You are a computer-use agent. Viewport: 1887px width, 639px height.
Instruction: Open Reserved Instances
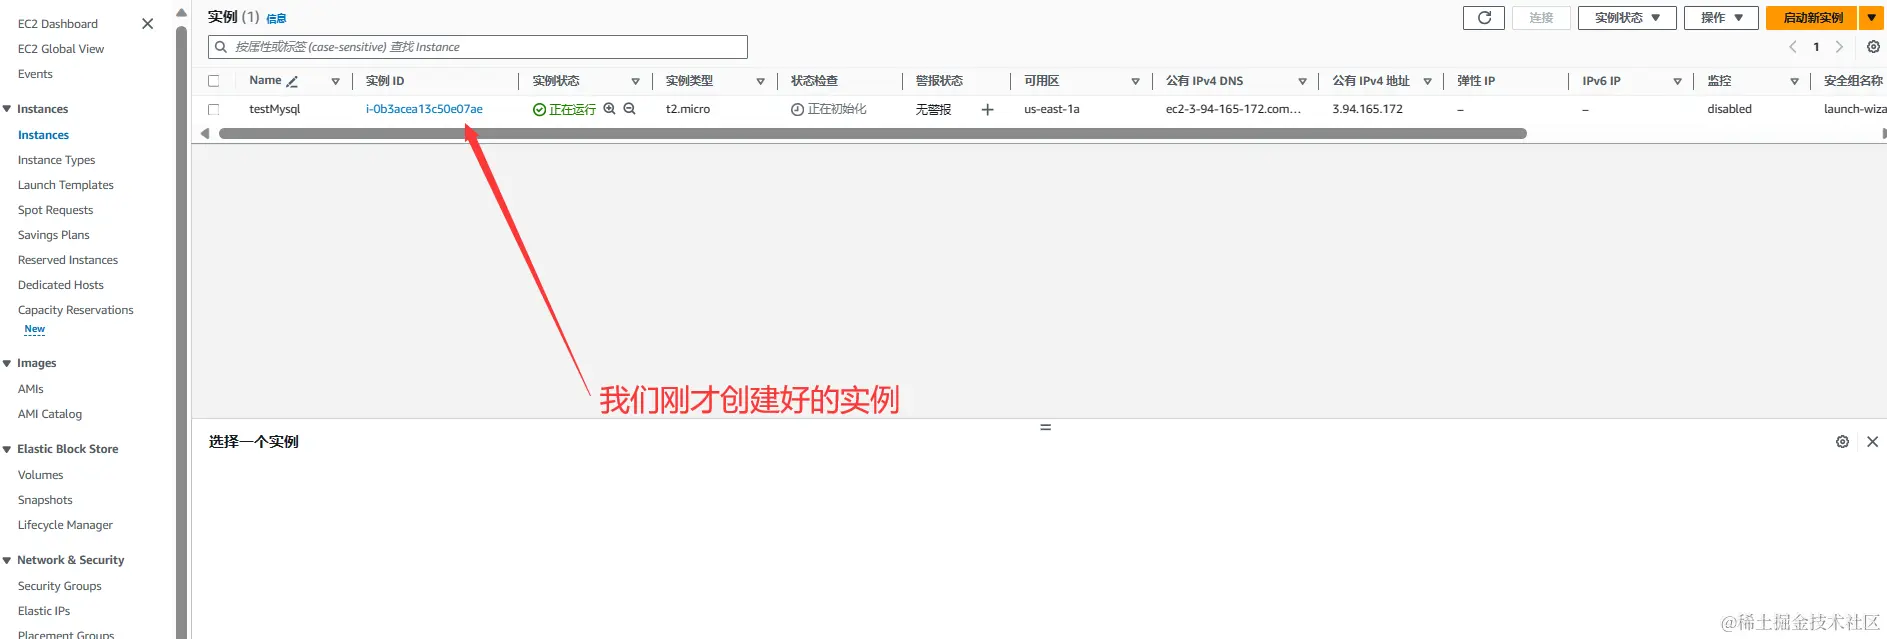click(68, 260)
